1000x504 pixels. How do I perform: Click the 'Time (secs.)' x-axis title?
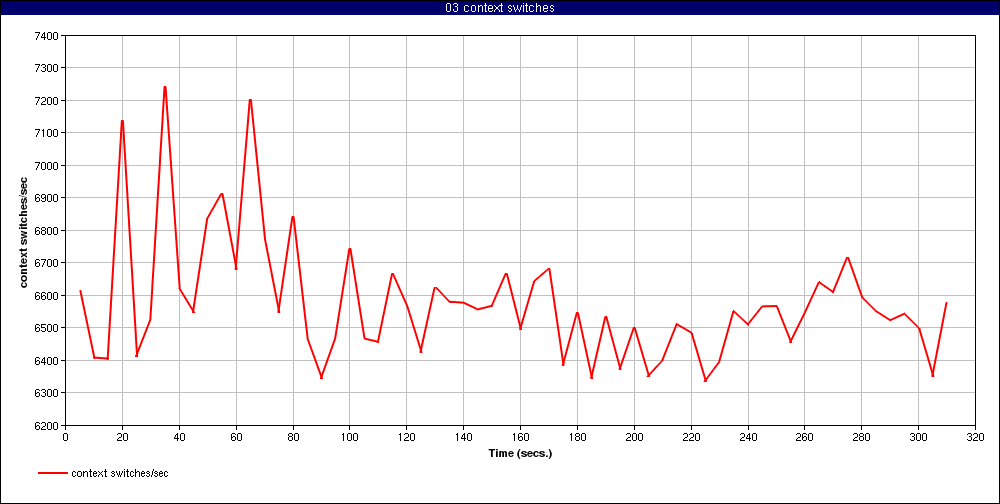(x=520, y=454)
